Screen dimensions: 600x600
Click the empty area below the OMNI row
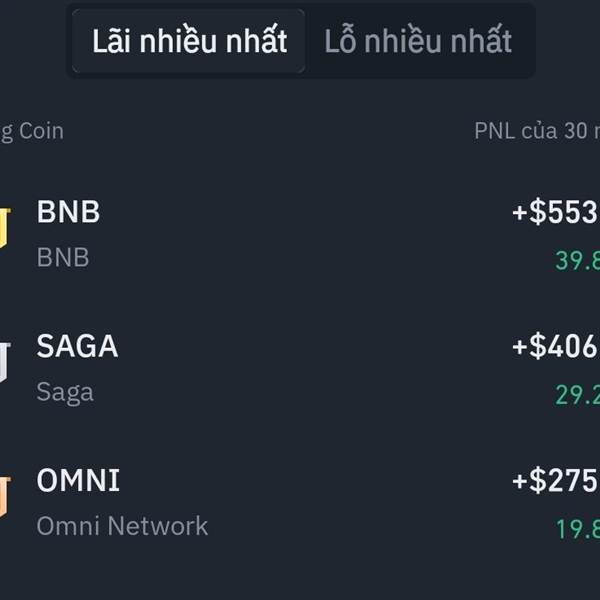[x=300, y=576]
